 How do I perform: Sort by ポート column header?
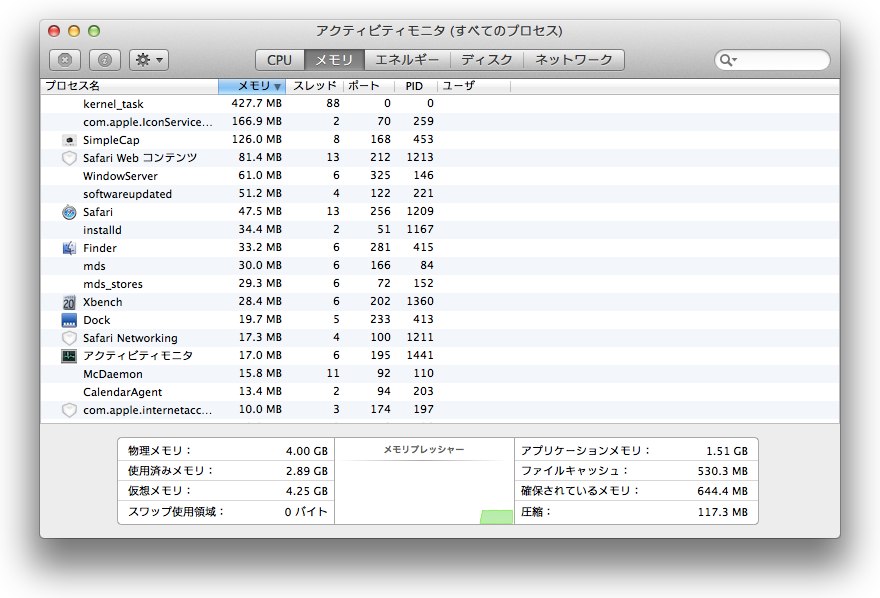[x=368, y=86]
